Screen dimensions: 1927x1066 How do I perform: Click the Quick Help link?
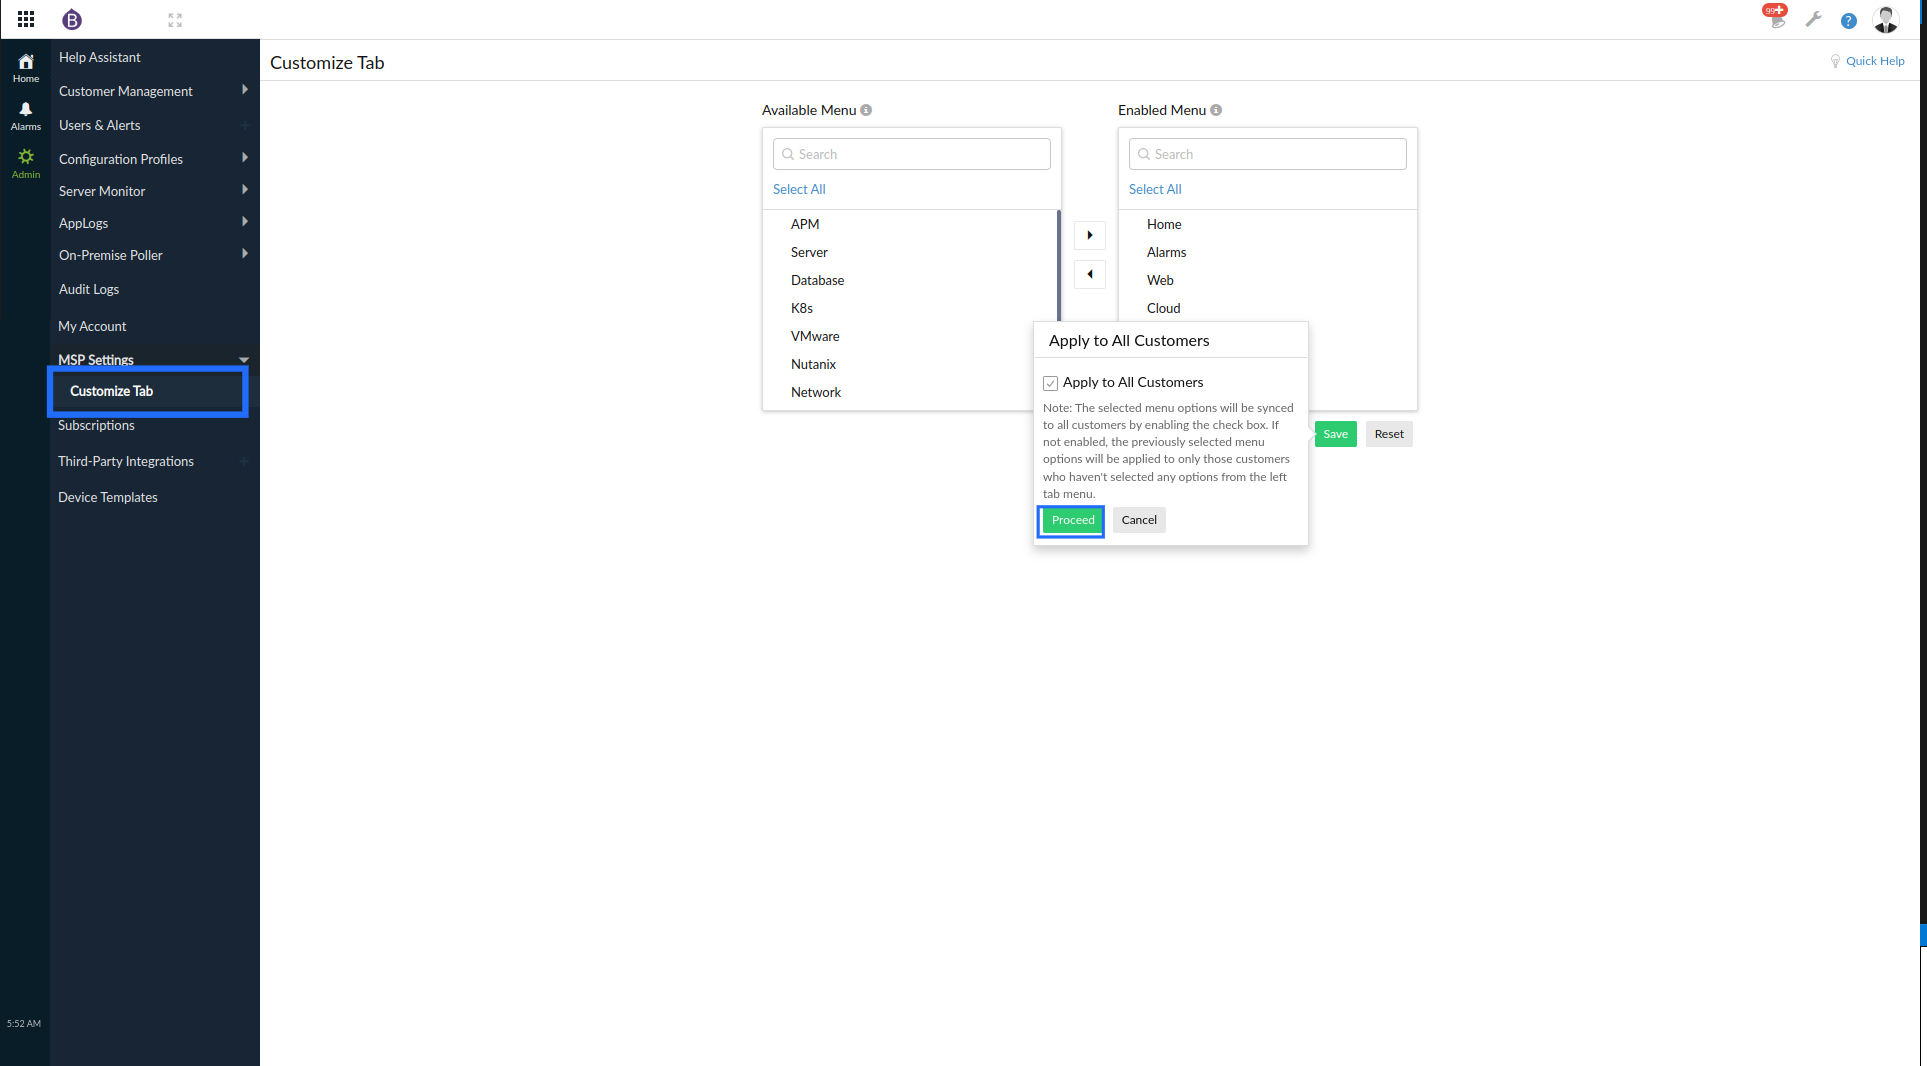click(1874, 61)
